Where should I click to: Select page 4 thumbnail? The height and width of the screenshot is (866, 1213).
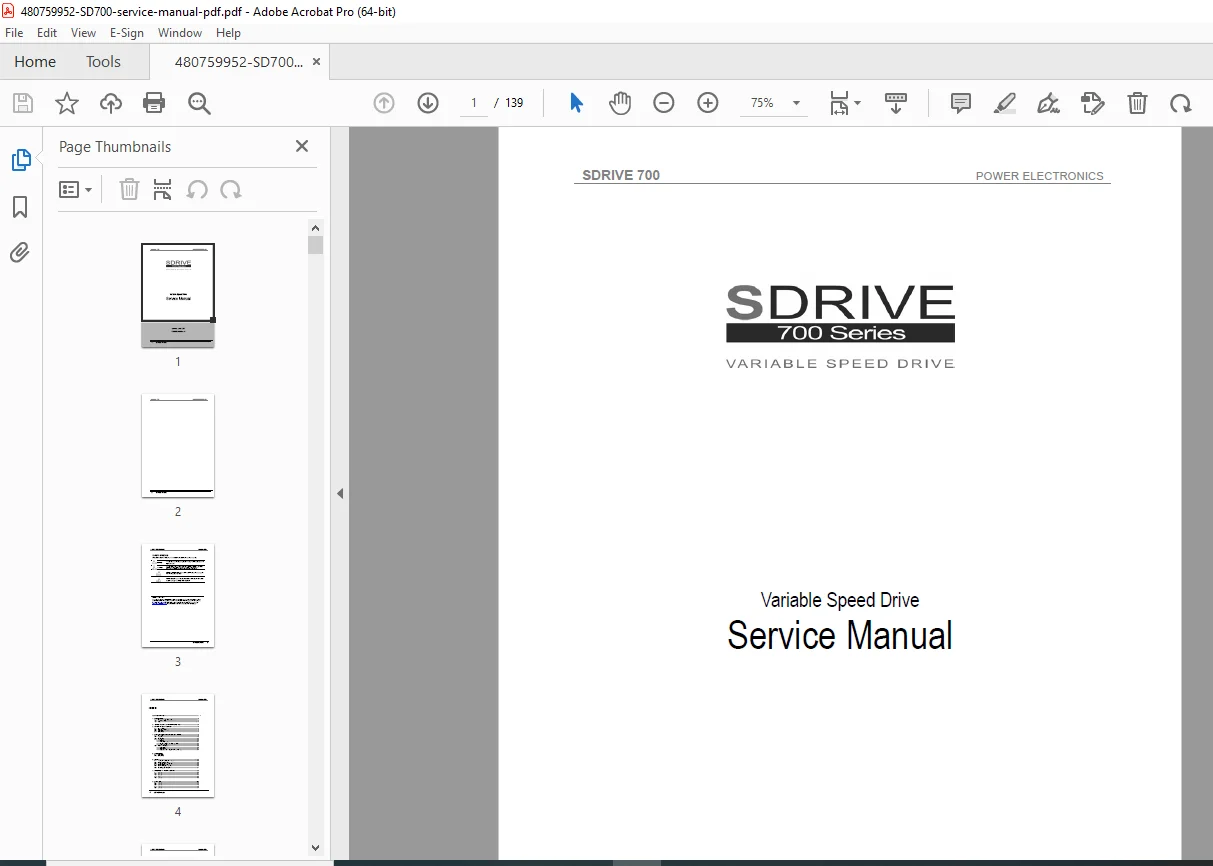178,745
